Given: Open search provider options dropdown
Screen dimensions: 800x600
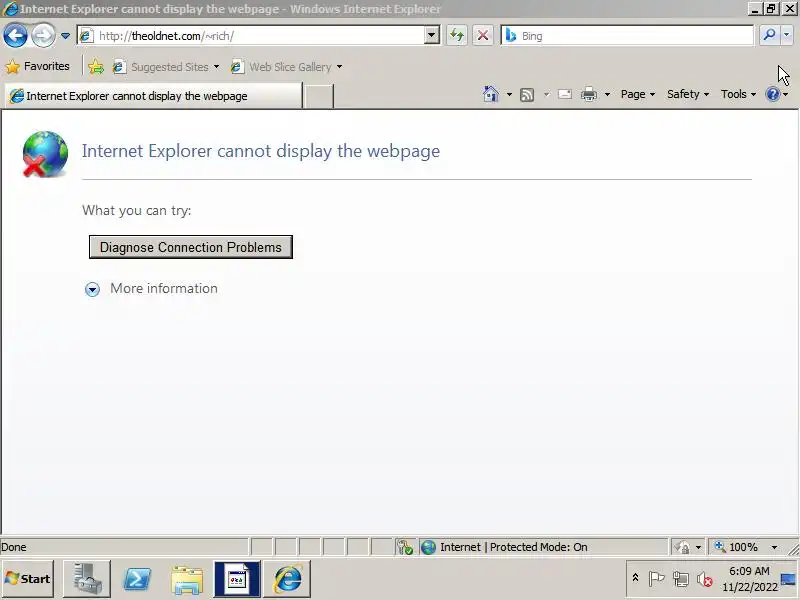Looking at the screenshot, I should (x=786, y=35).
